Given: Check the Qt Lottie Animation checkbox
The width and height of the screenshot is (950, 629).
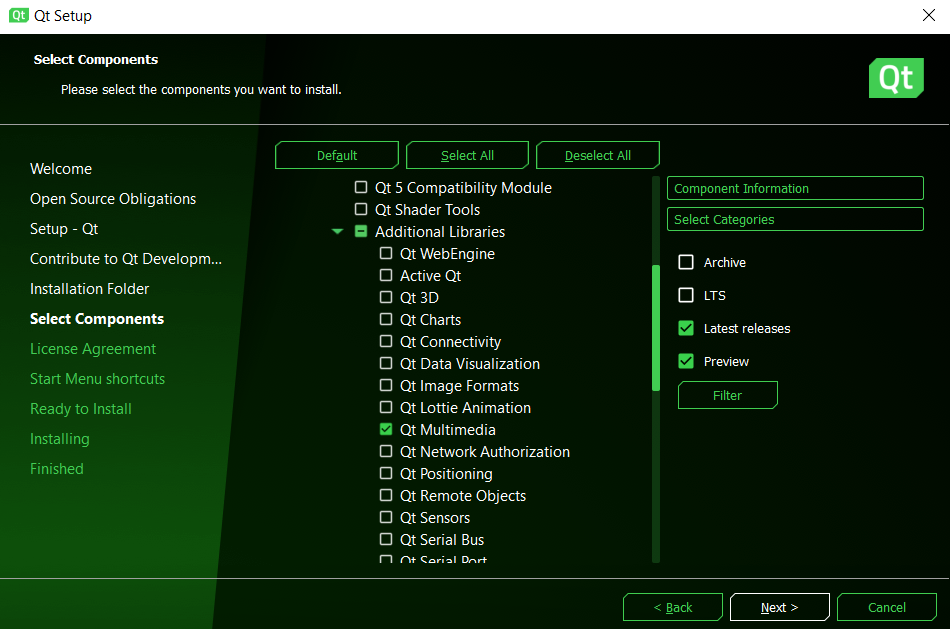Looking at the screenshot, I should (386, 407).
